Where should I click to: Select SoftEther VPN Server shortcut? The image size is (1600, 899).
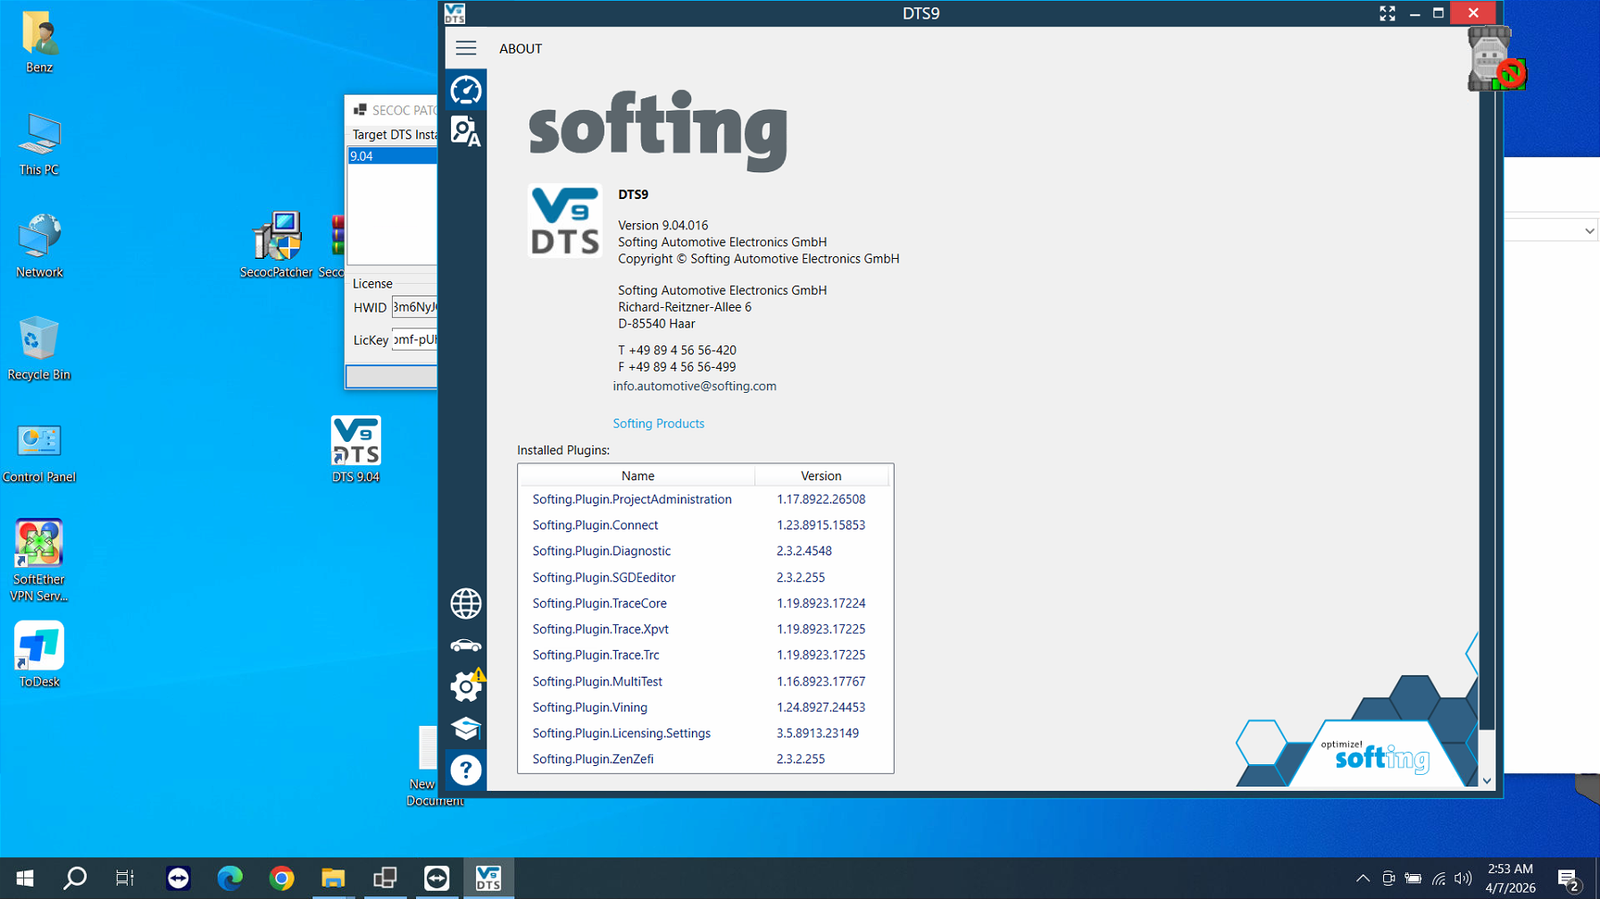[39, 561]
